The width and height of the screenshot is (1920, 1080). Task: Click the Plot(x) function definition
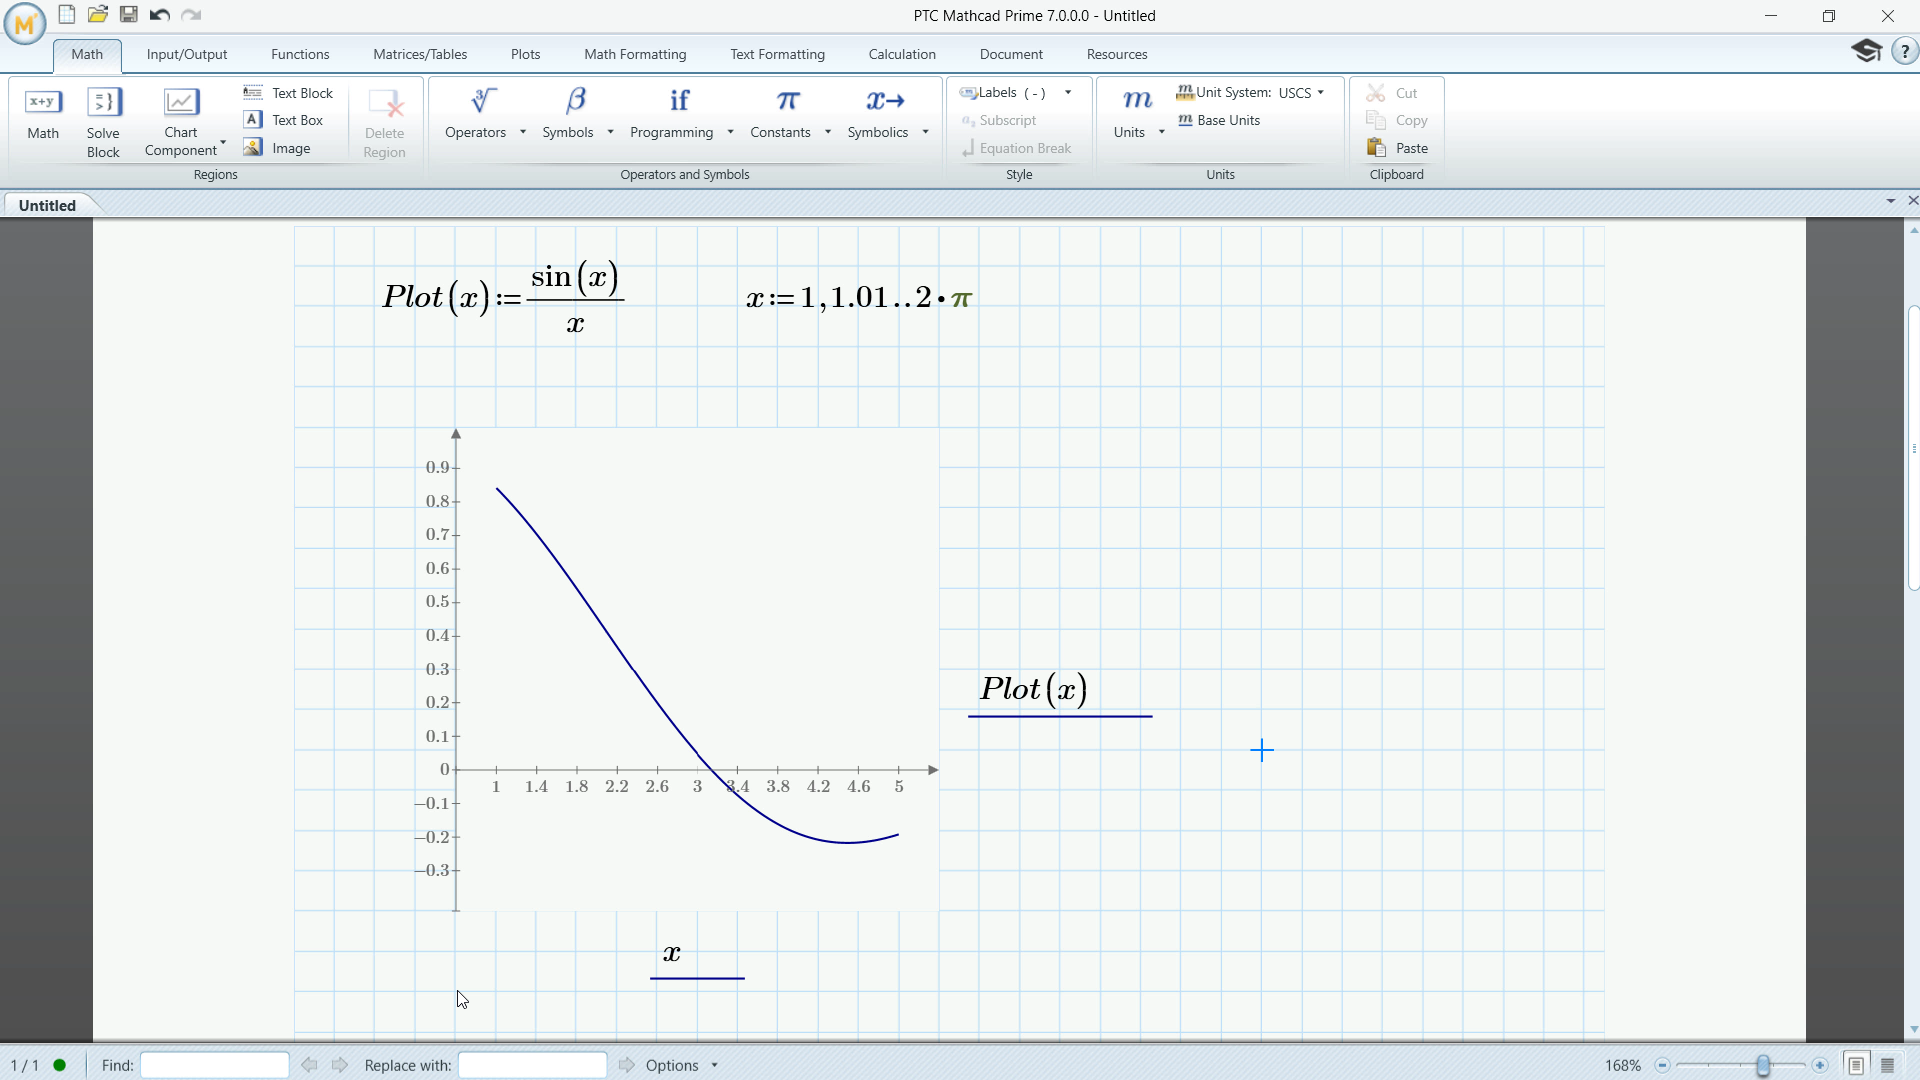click(503, 297)
